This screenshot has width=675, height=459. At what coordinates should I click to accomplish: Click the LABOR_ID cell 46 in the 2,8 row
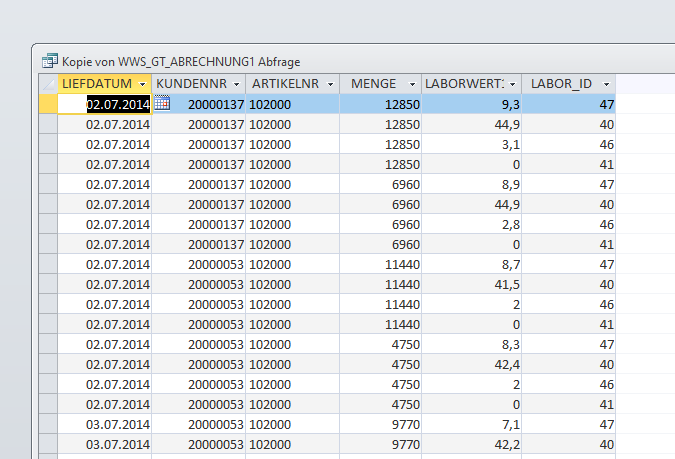tap(569, 224)
